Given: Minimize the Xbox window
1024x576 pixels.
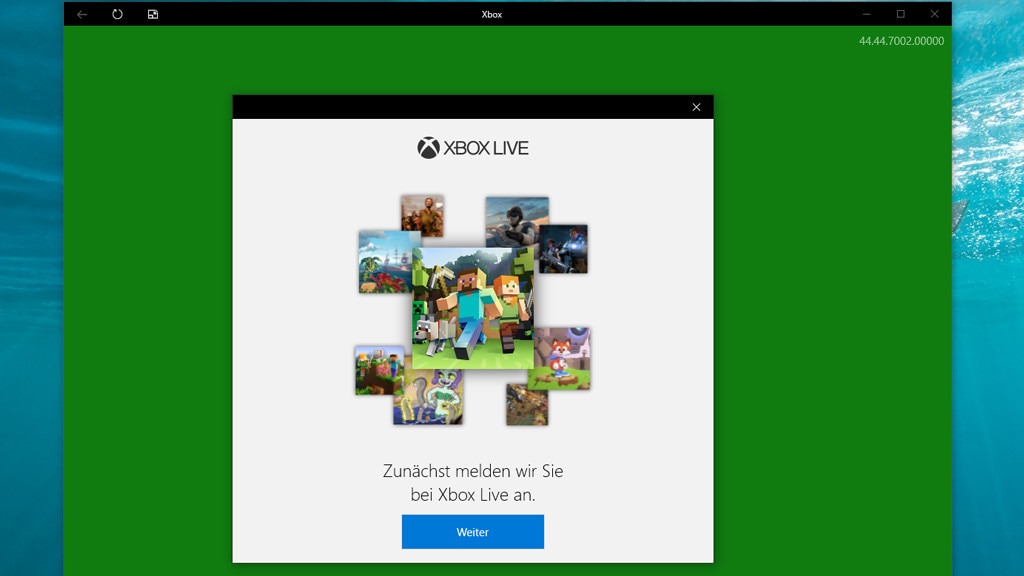Looking at the screenshot, I should coord(867,14).
